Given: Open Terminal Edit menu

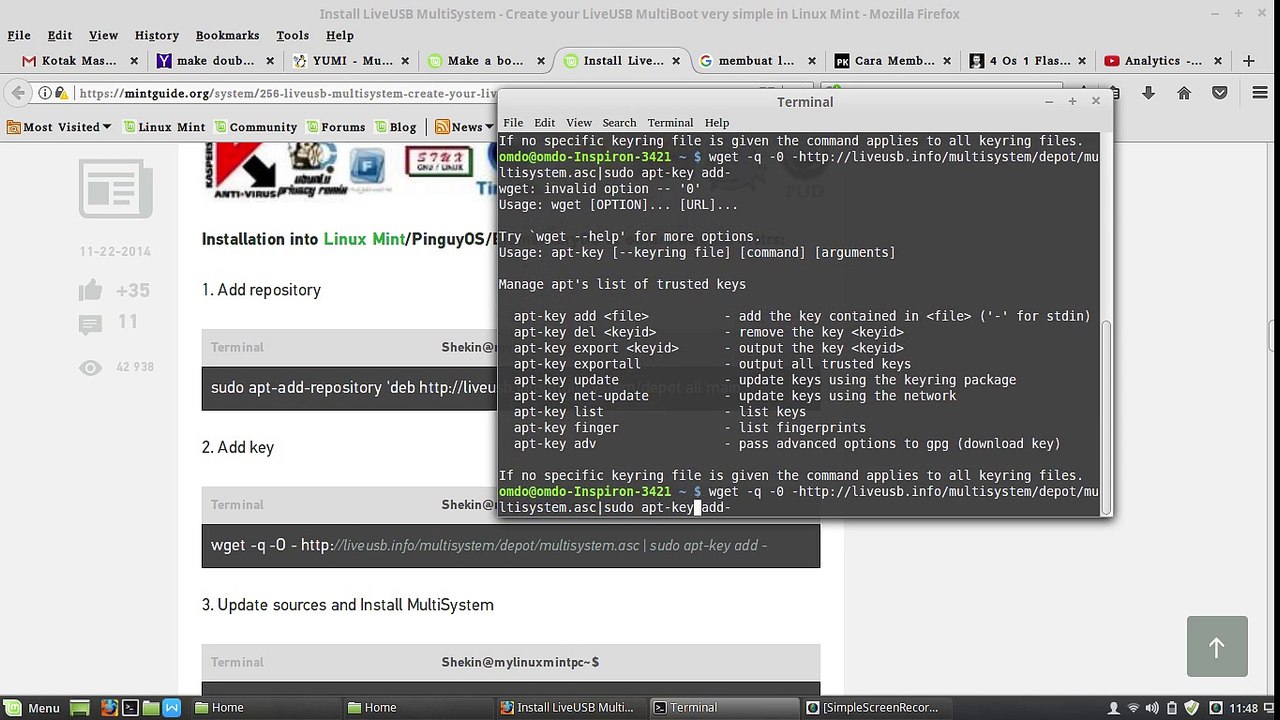Looking at the screenshot, I should point(544,122).
